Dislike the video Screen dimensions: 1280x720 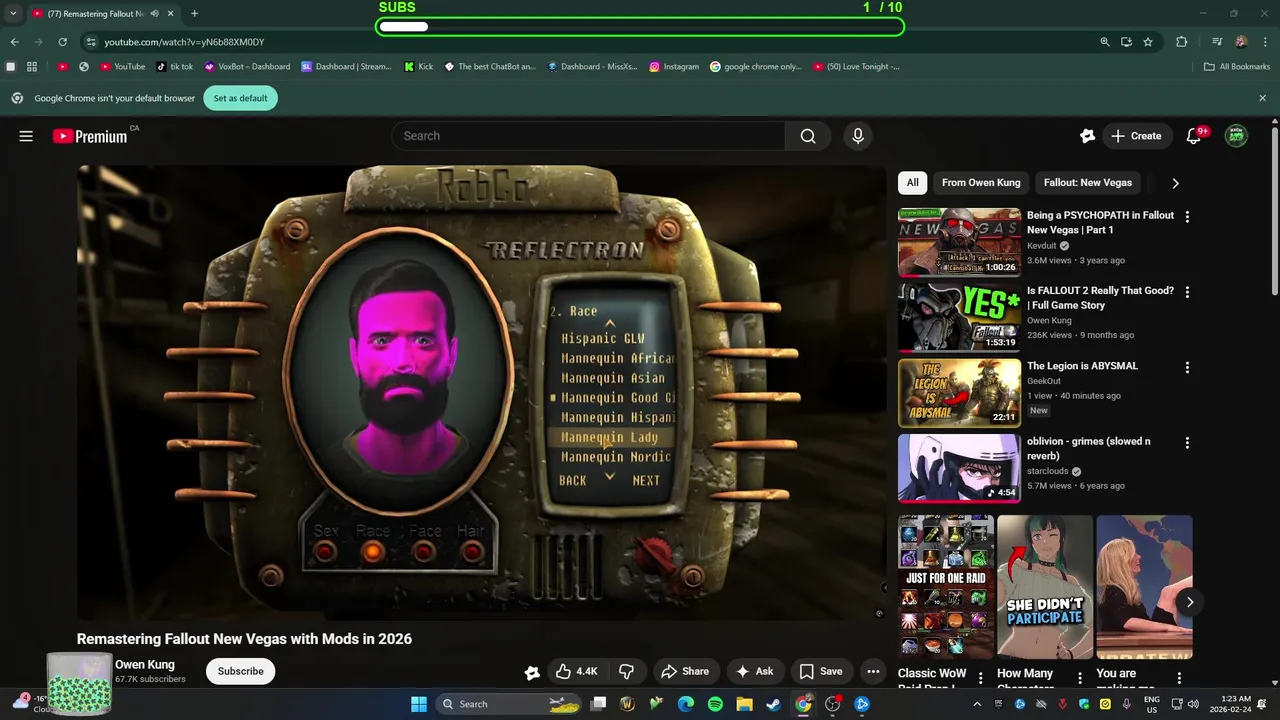(x=627, y=671)
